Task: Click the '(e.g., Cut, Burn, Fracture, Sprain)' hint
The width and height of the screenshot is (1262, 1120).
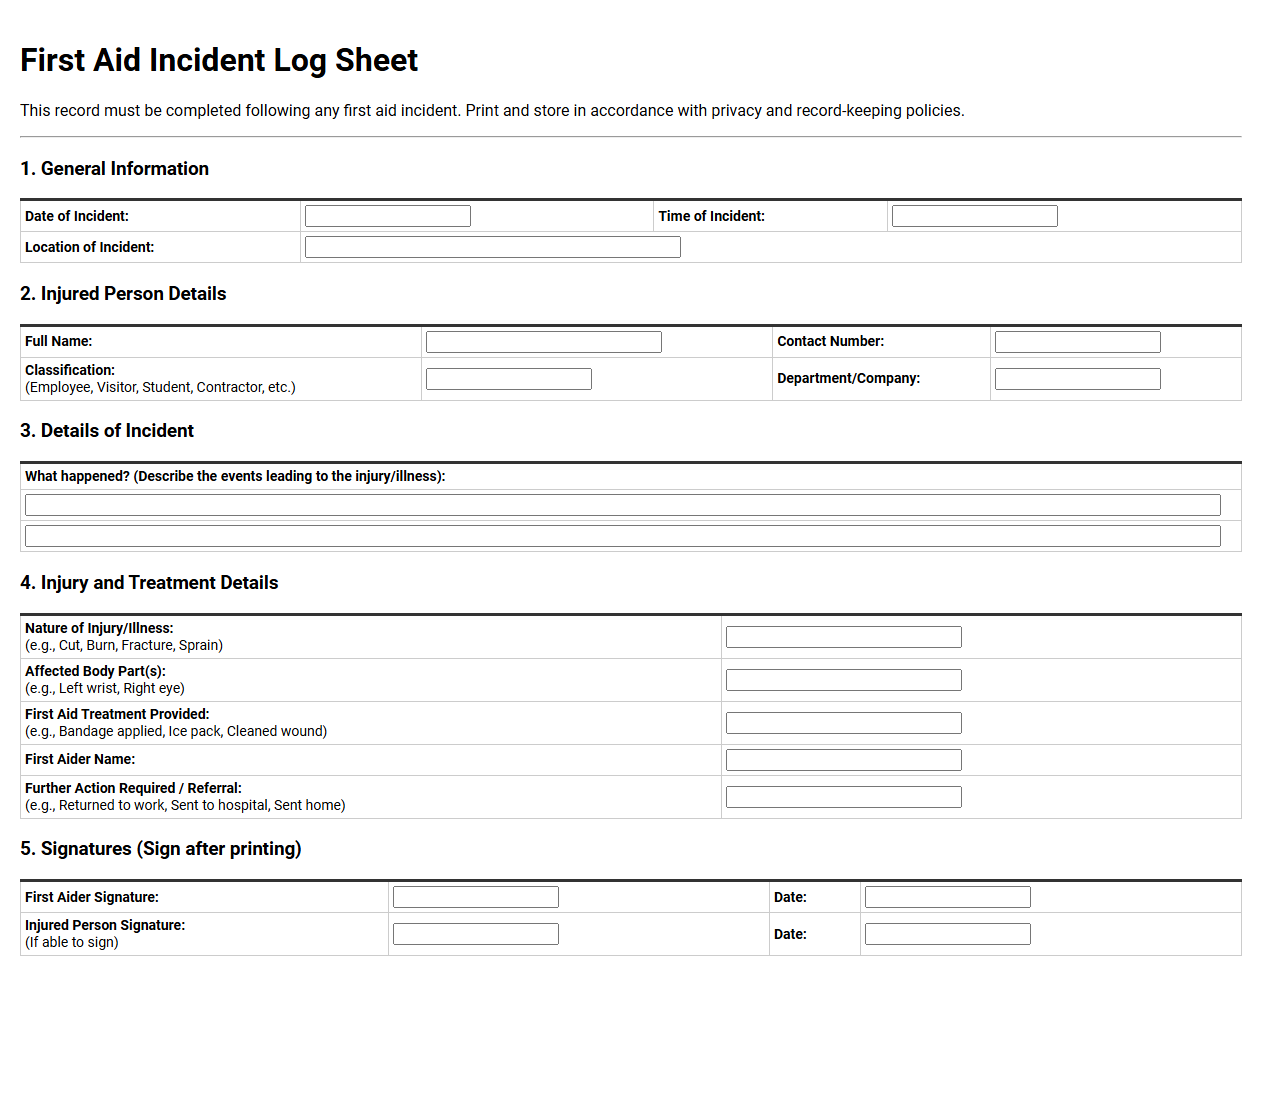Action: [x=124, y=645]
